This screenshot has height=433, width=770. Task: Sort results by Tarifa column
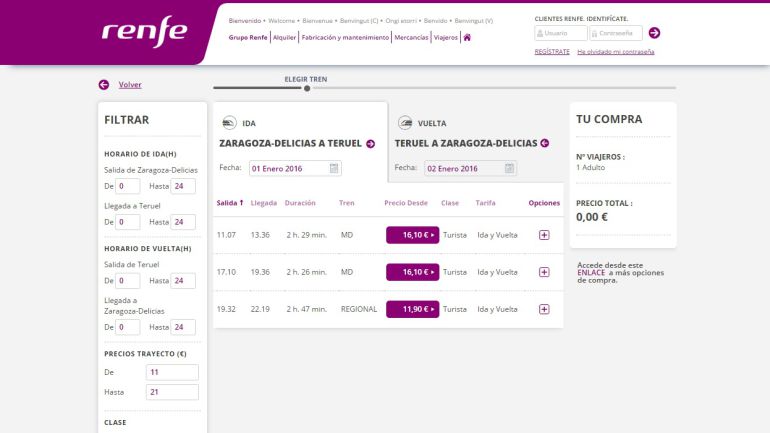(x=485, y=203)
